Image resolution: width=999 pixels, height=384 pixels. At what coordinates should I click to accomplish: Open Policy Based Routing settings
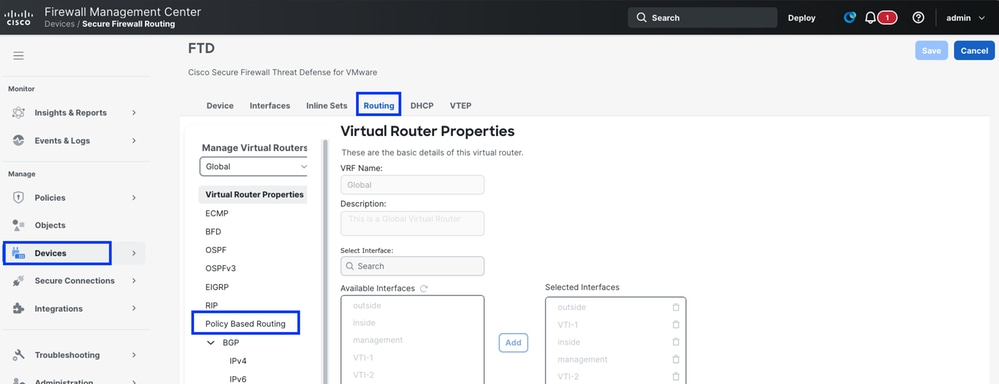point(245,324)
